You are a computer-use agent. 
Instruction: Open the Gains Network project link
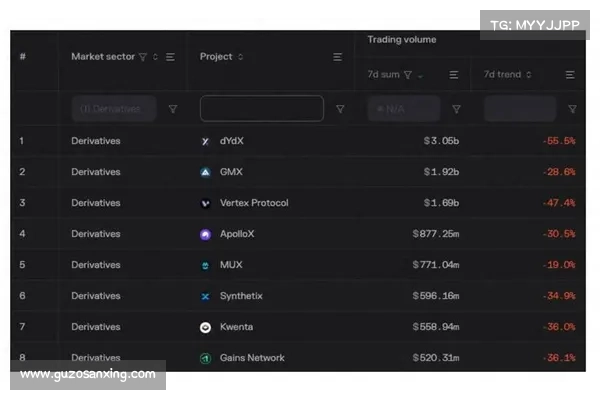click(x=252, y=358)
